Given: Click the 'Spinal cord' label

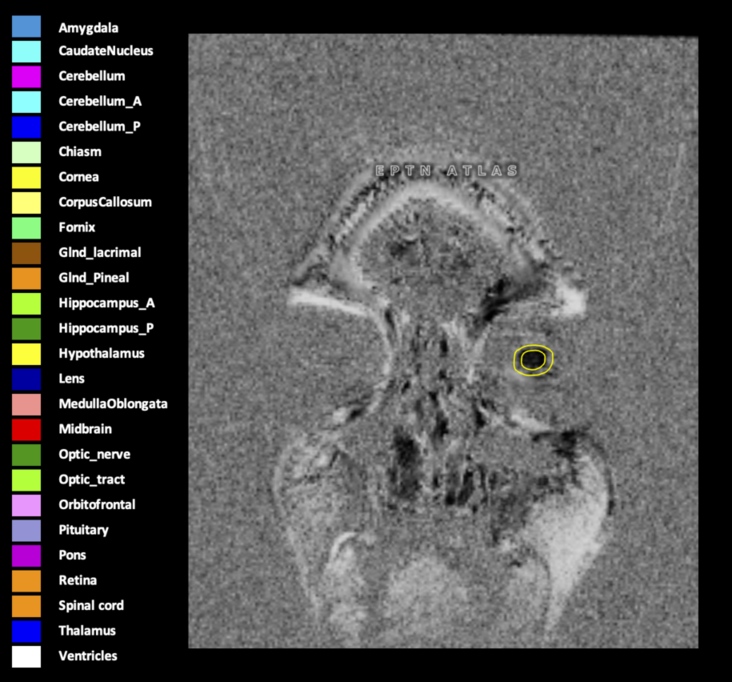Looking at the screenshot, I should point(91,605).
